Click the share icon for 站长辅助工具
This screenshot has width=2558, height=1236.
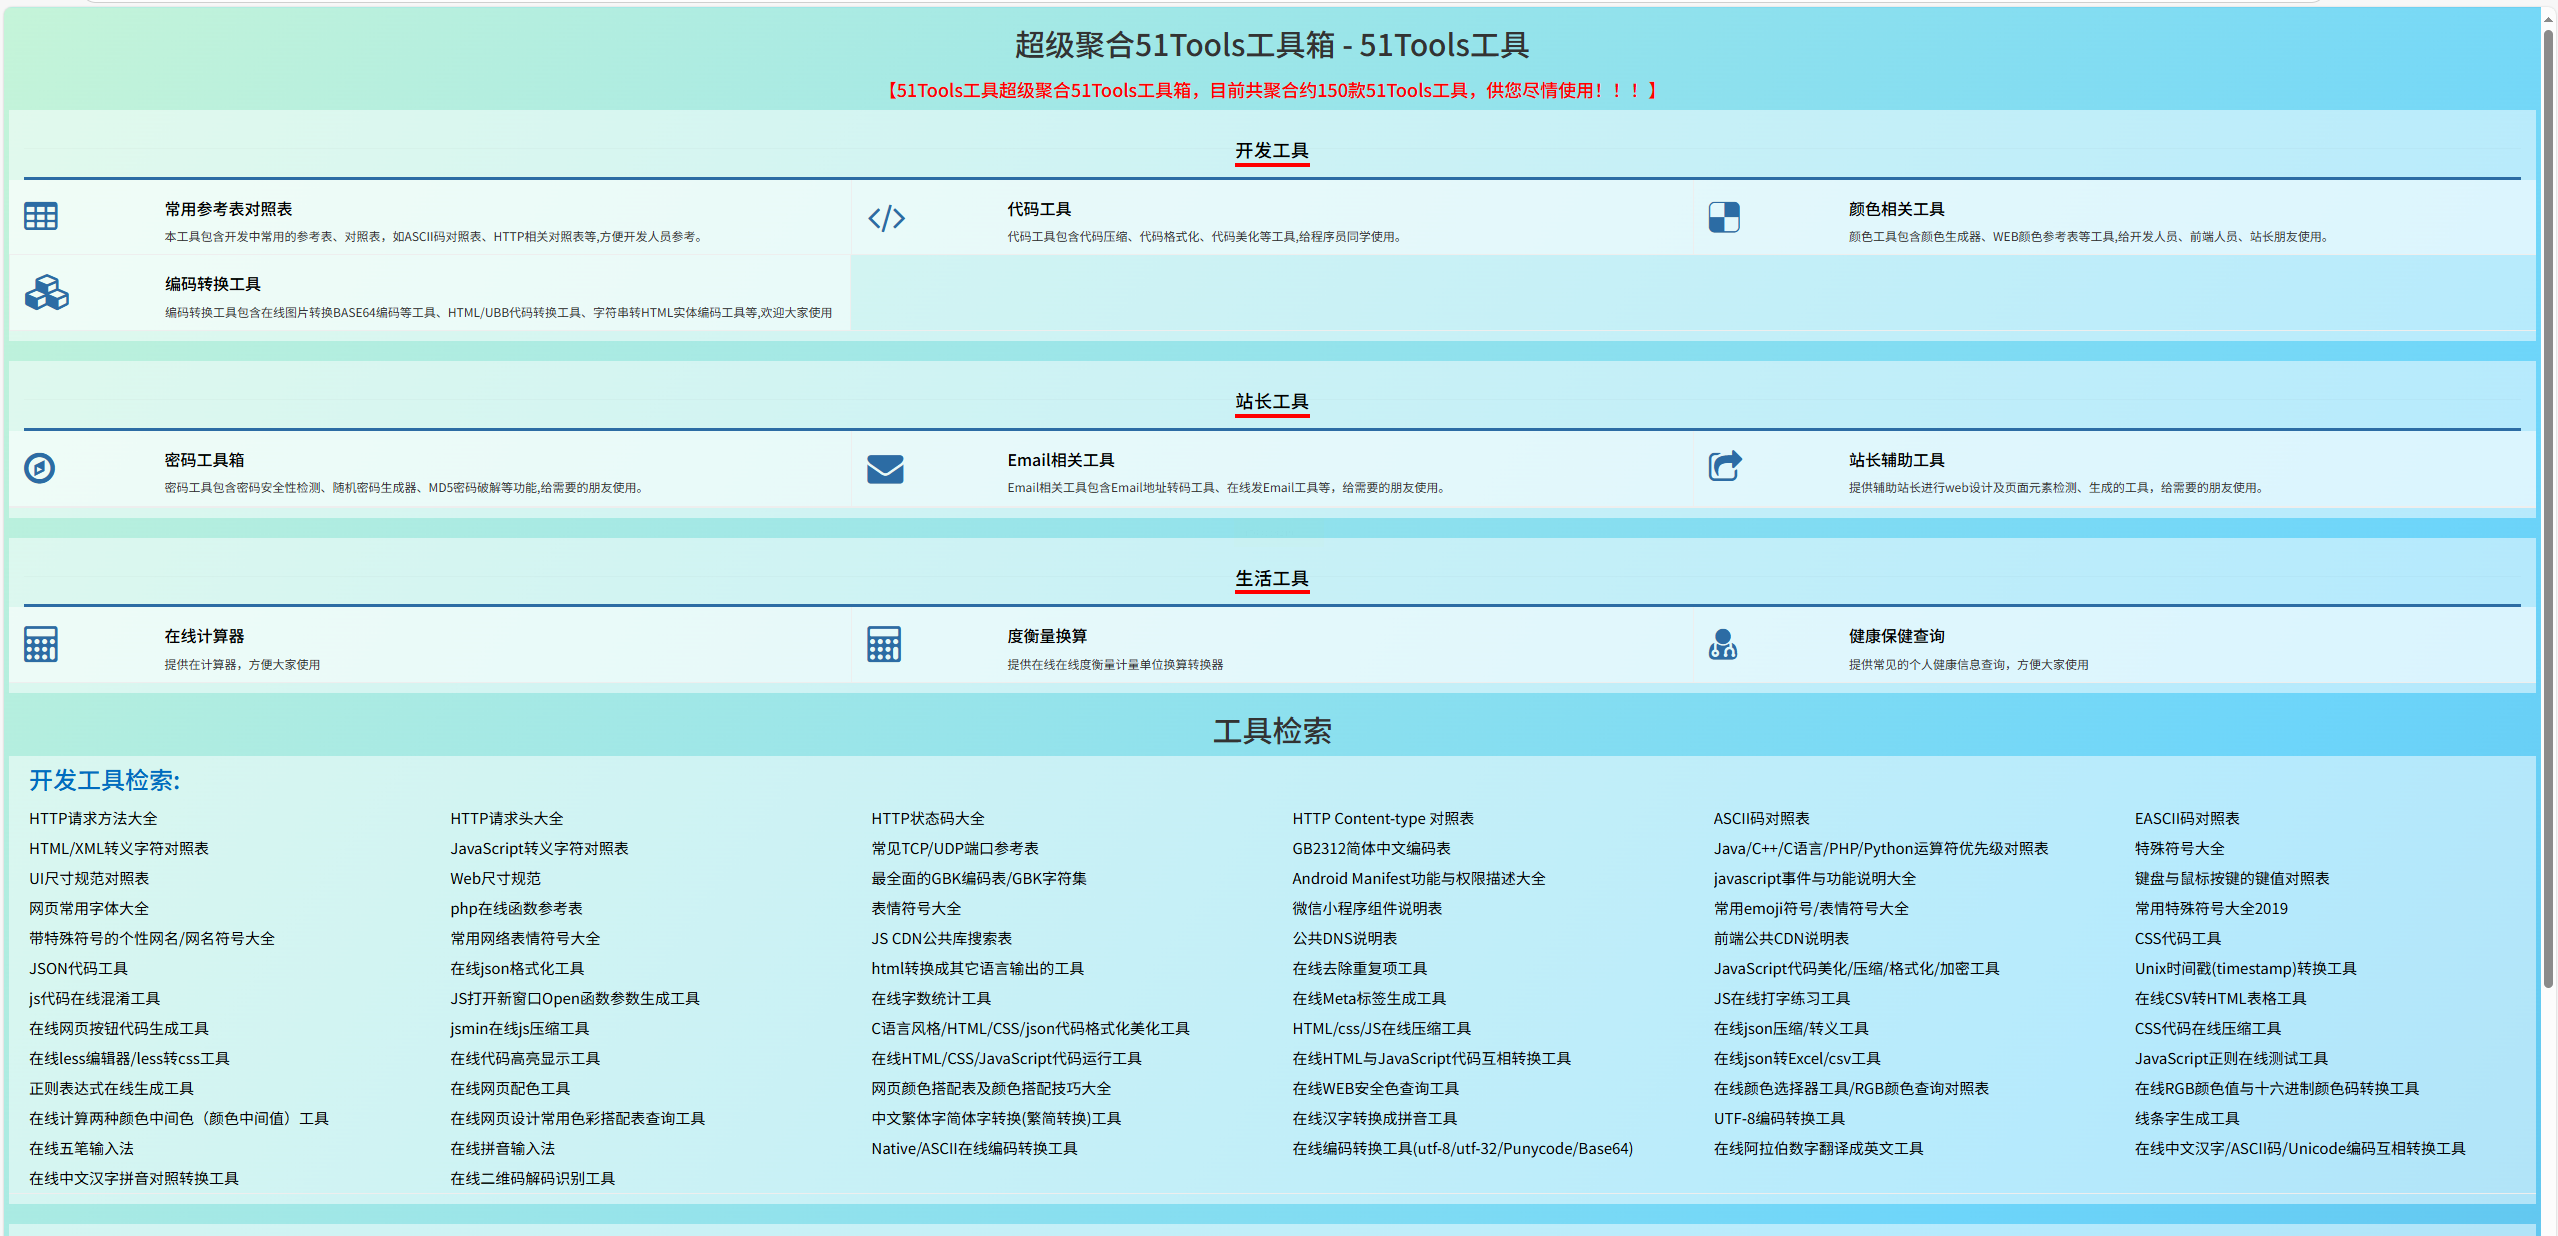point(1724,466)
